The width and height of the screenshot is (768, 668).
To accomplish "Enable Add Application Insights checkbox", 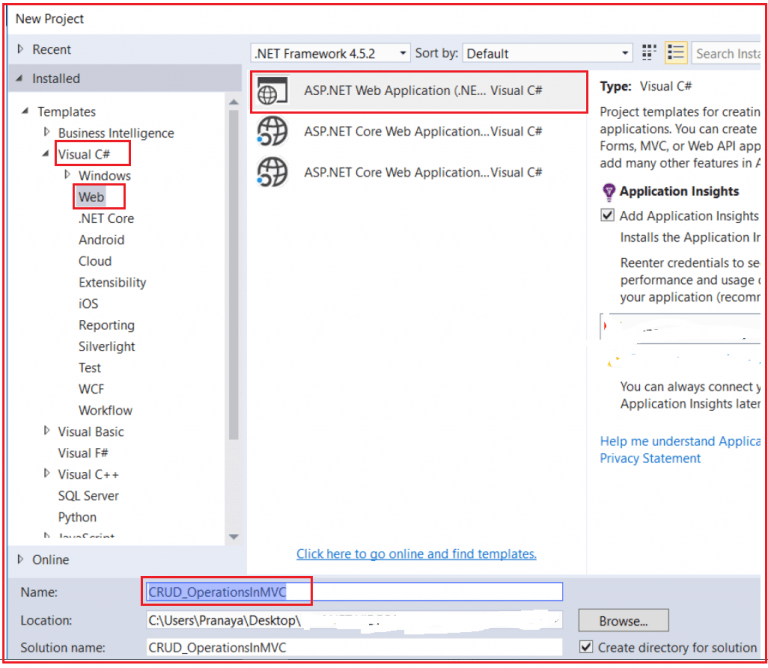I will [608, 216].
